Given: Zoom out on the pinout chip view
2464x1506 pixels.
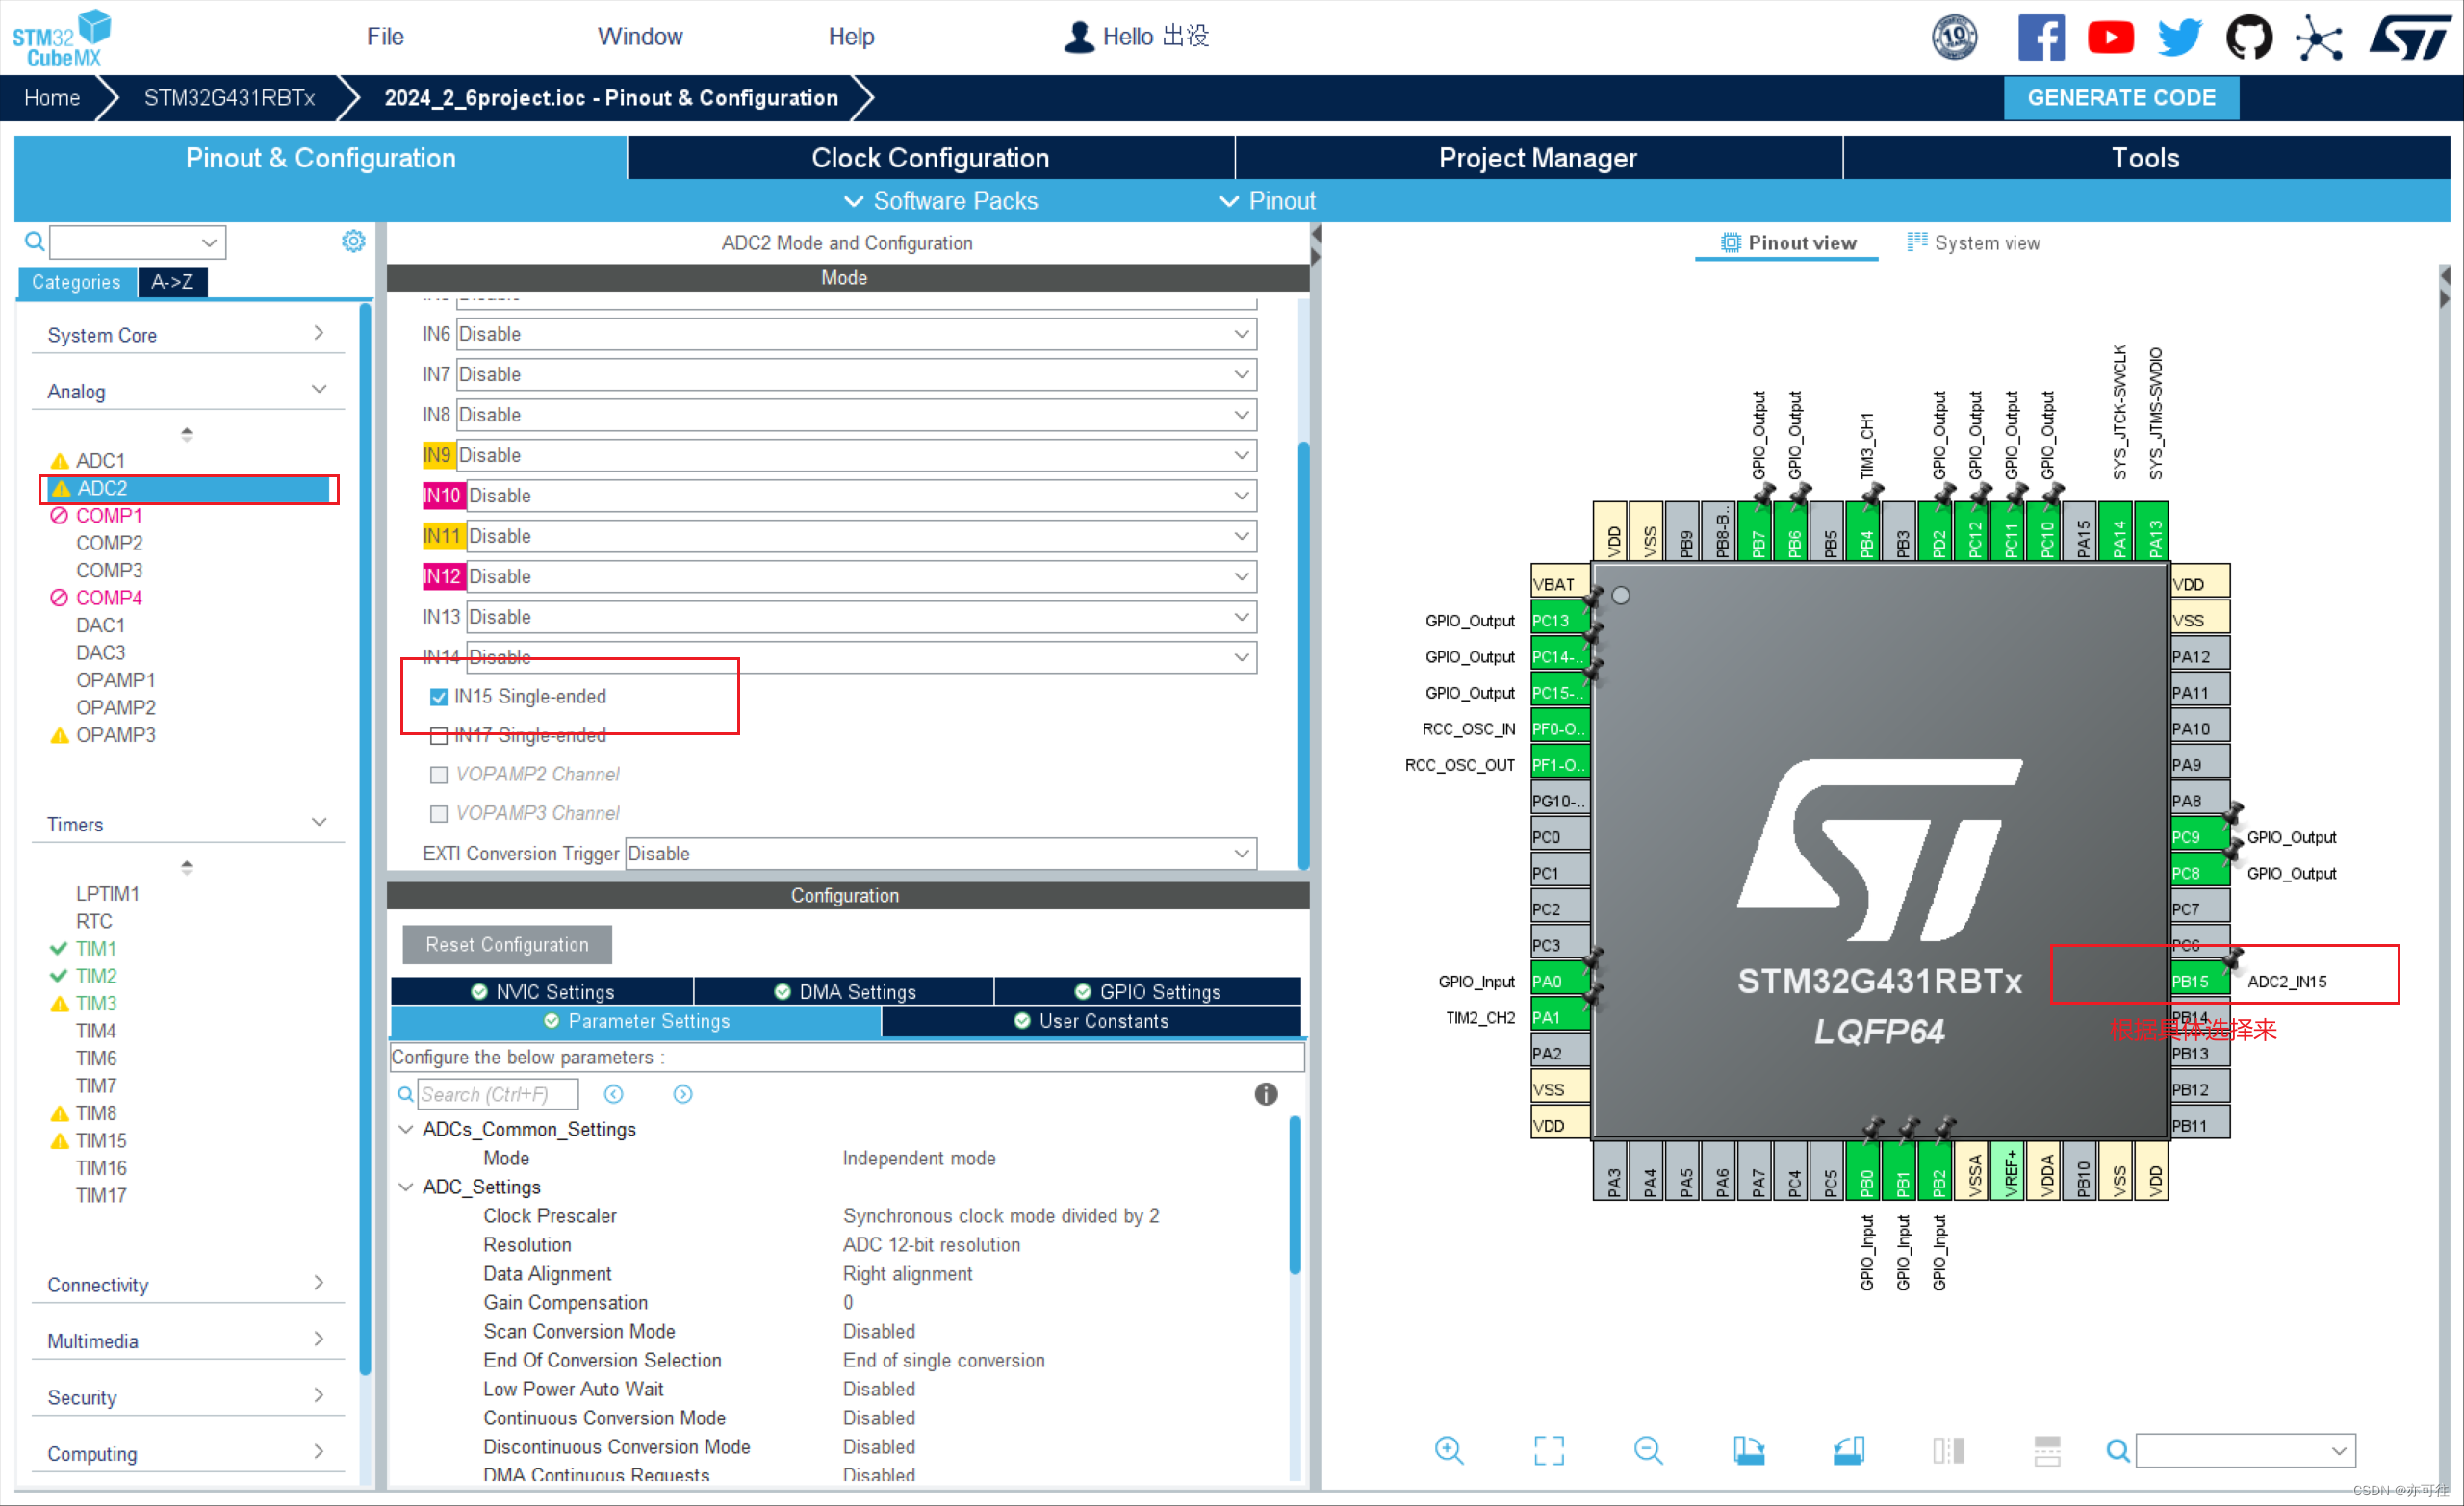Looking at the screenshot, I should tap(1648, 1450).
